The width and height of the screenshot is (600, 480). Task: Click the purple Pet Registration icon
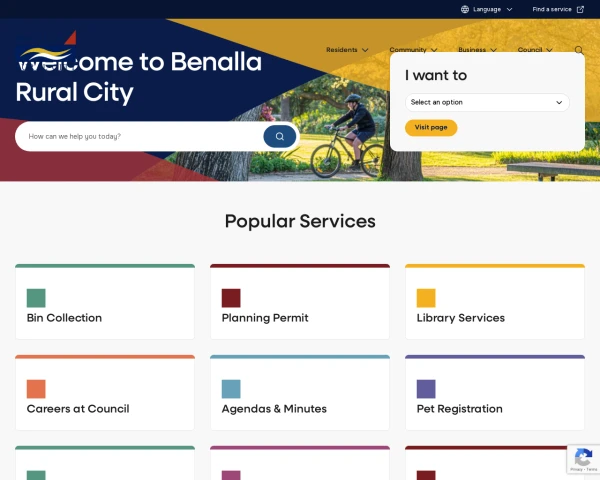coord(426,389)
